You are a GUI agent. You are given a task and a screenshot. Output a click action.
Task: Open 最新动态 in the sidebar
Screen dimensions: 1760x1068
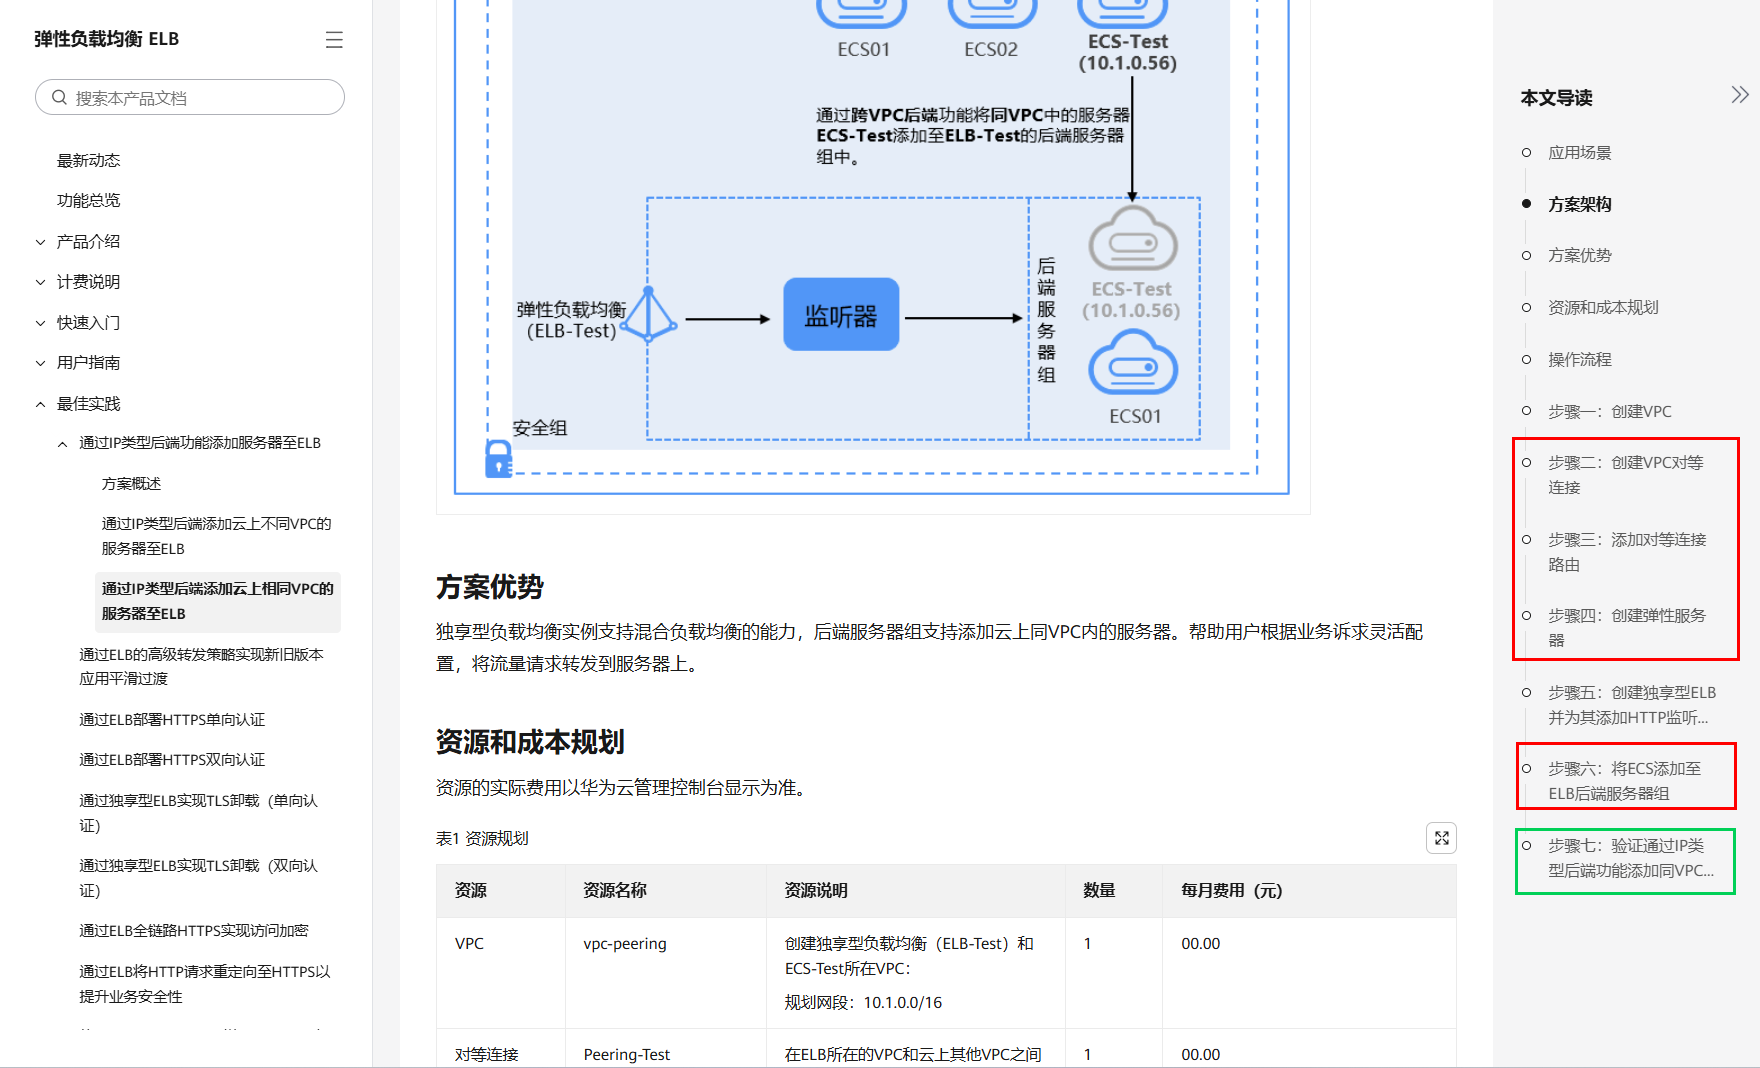click(x=88, y=160)
